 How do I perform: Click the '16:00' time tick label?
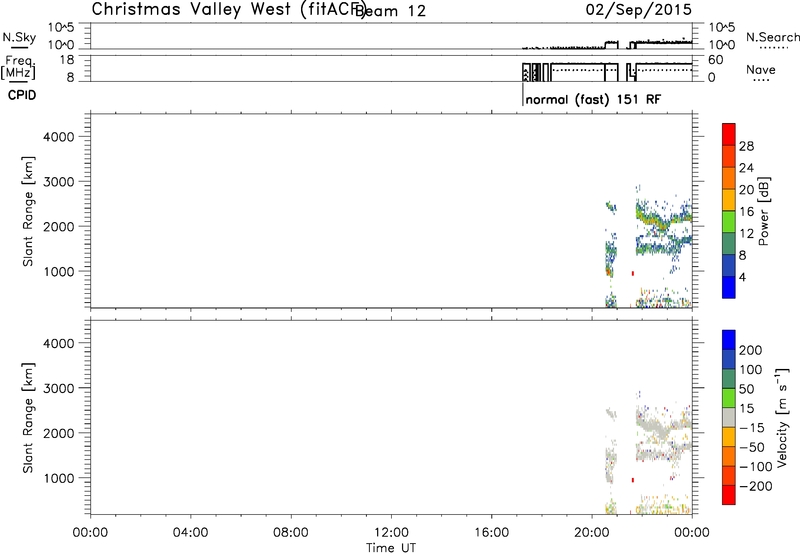[x=491, y=533]
